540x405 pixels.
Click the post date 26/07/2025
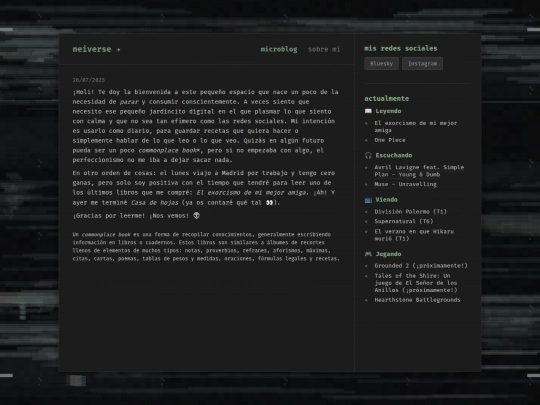pyautogui.click(x=89, y=80)
